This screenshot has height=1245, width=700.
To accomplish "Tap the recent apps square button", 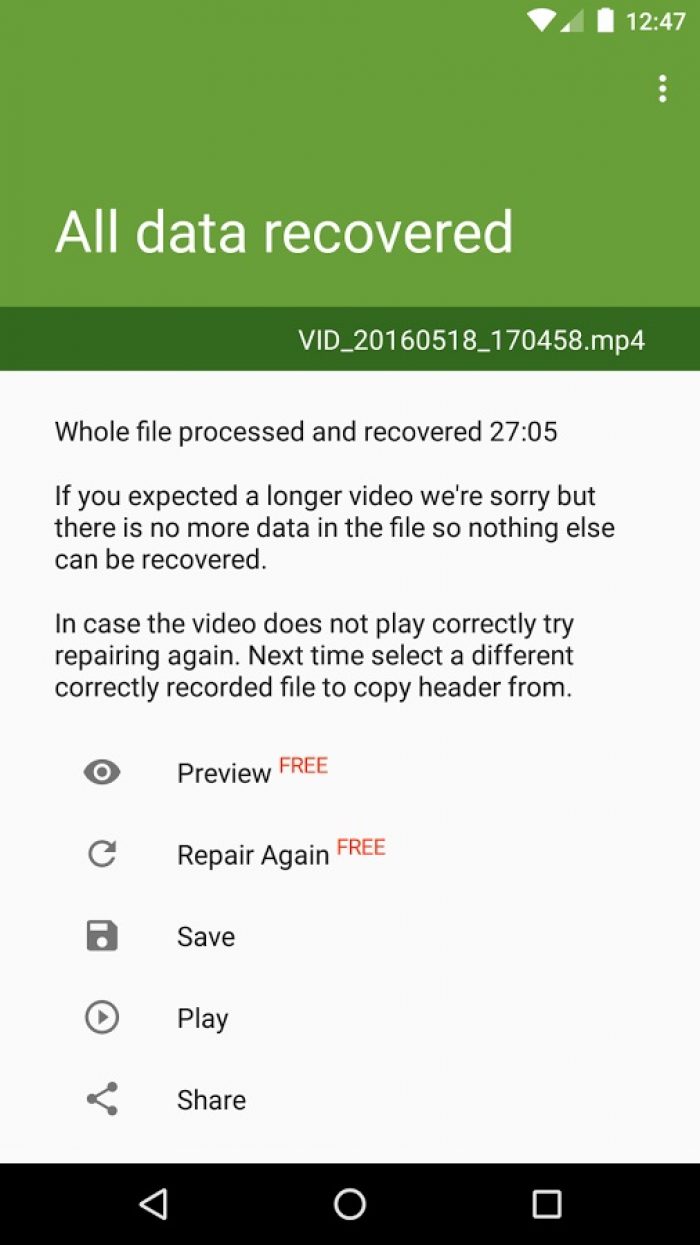I will (x=547, y=1204).
